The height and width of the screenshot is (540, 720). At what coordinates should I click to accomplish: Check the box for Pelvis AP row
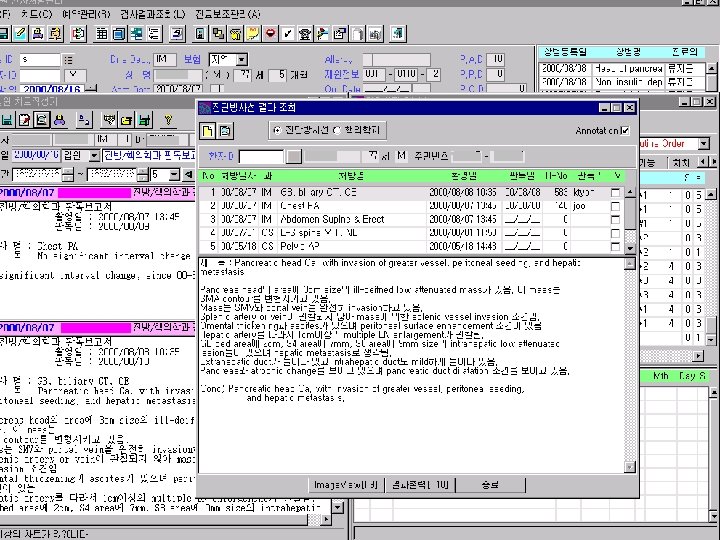click(616, 247)
